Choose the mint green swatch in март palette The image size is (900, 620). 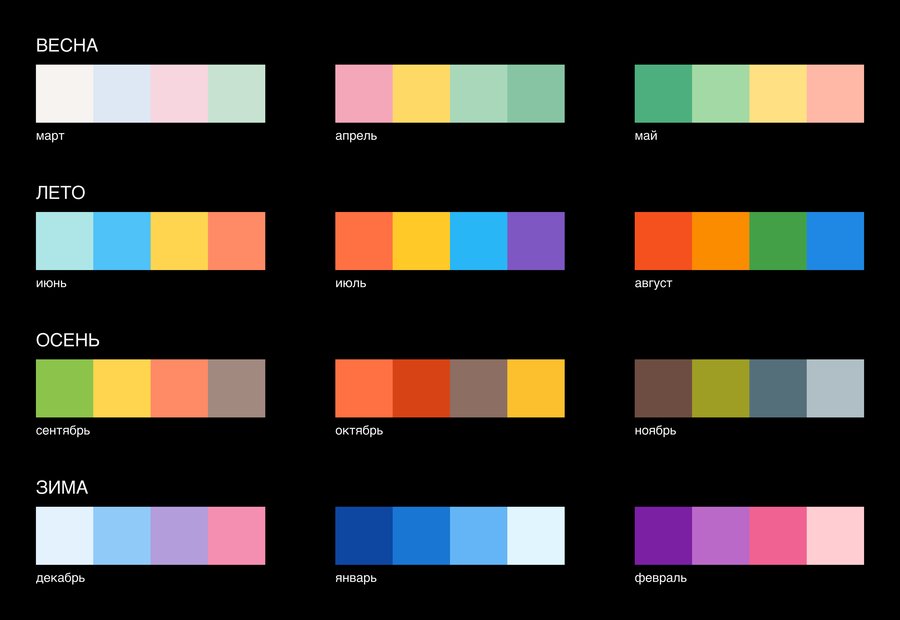[x=237, y=94]
